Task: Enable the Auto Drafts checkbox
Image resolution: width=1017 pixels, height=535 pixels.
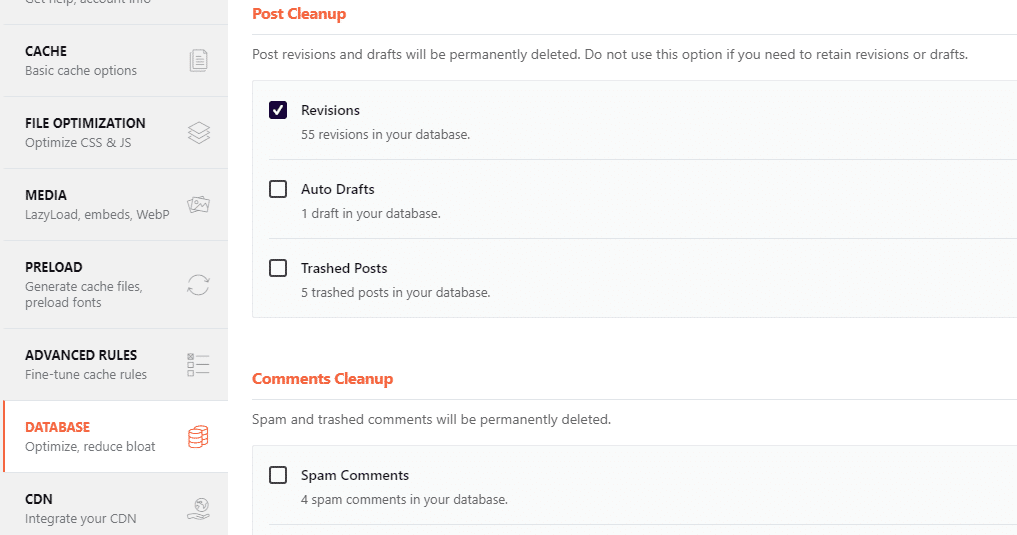Action: tap(278, 189)
